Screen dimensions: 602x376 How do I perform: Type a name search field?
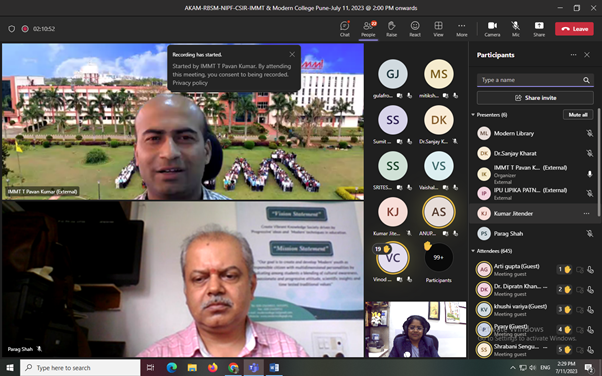(x=535, y=80)
